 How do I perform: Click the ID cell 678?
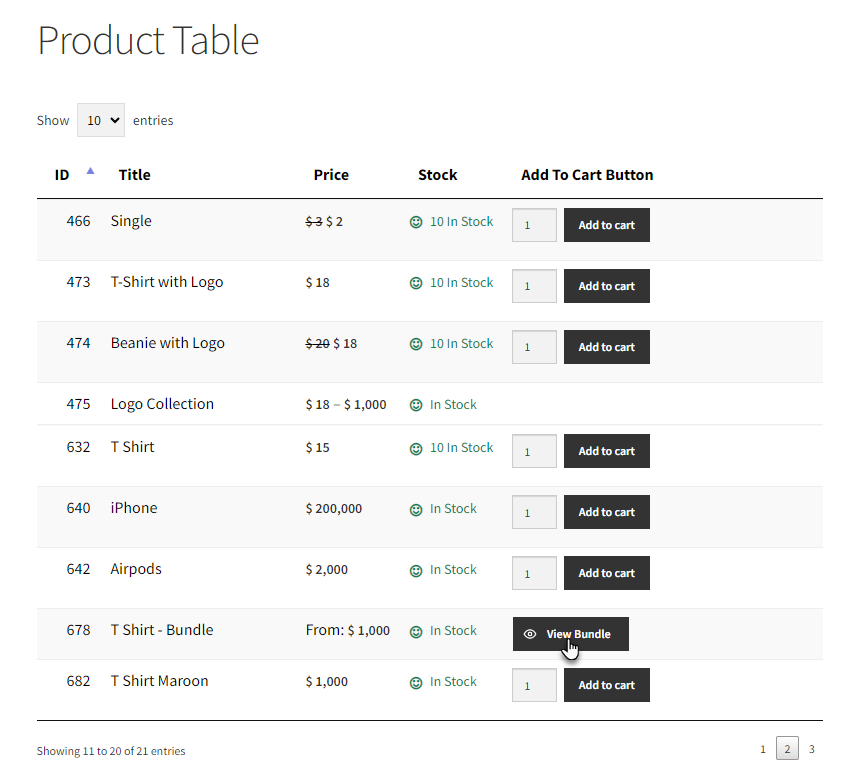[x=78, y=629]
